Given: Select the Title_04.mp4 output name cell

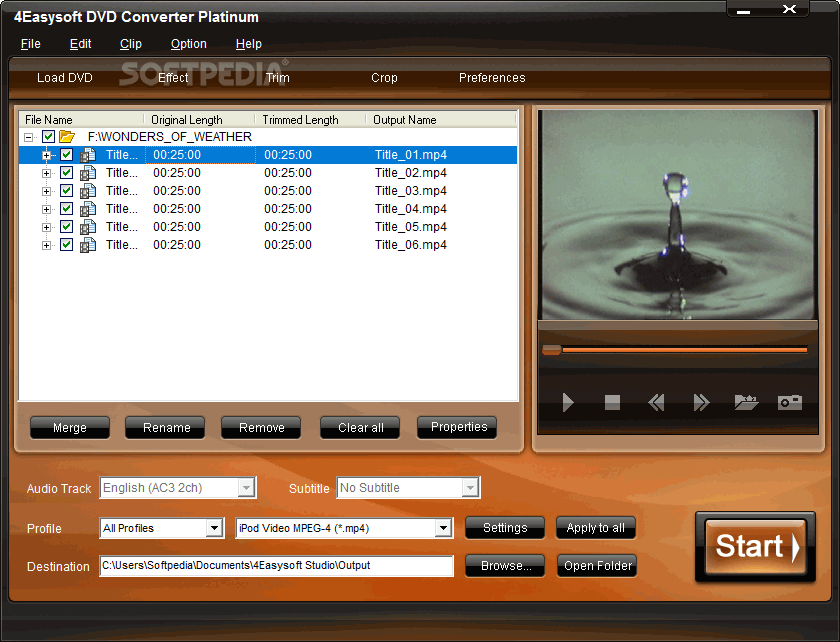Looking at the screenshot, I should click(x=411, y=209).
